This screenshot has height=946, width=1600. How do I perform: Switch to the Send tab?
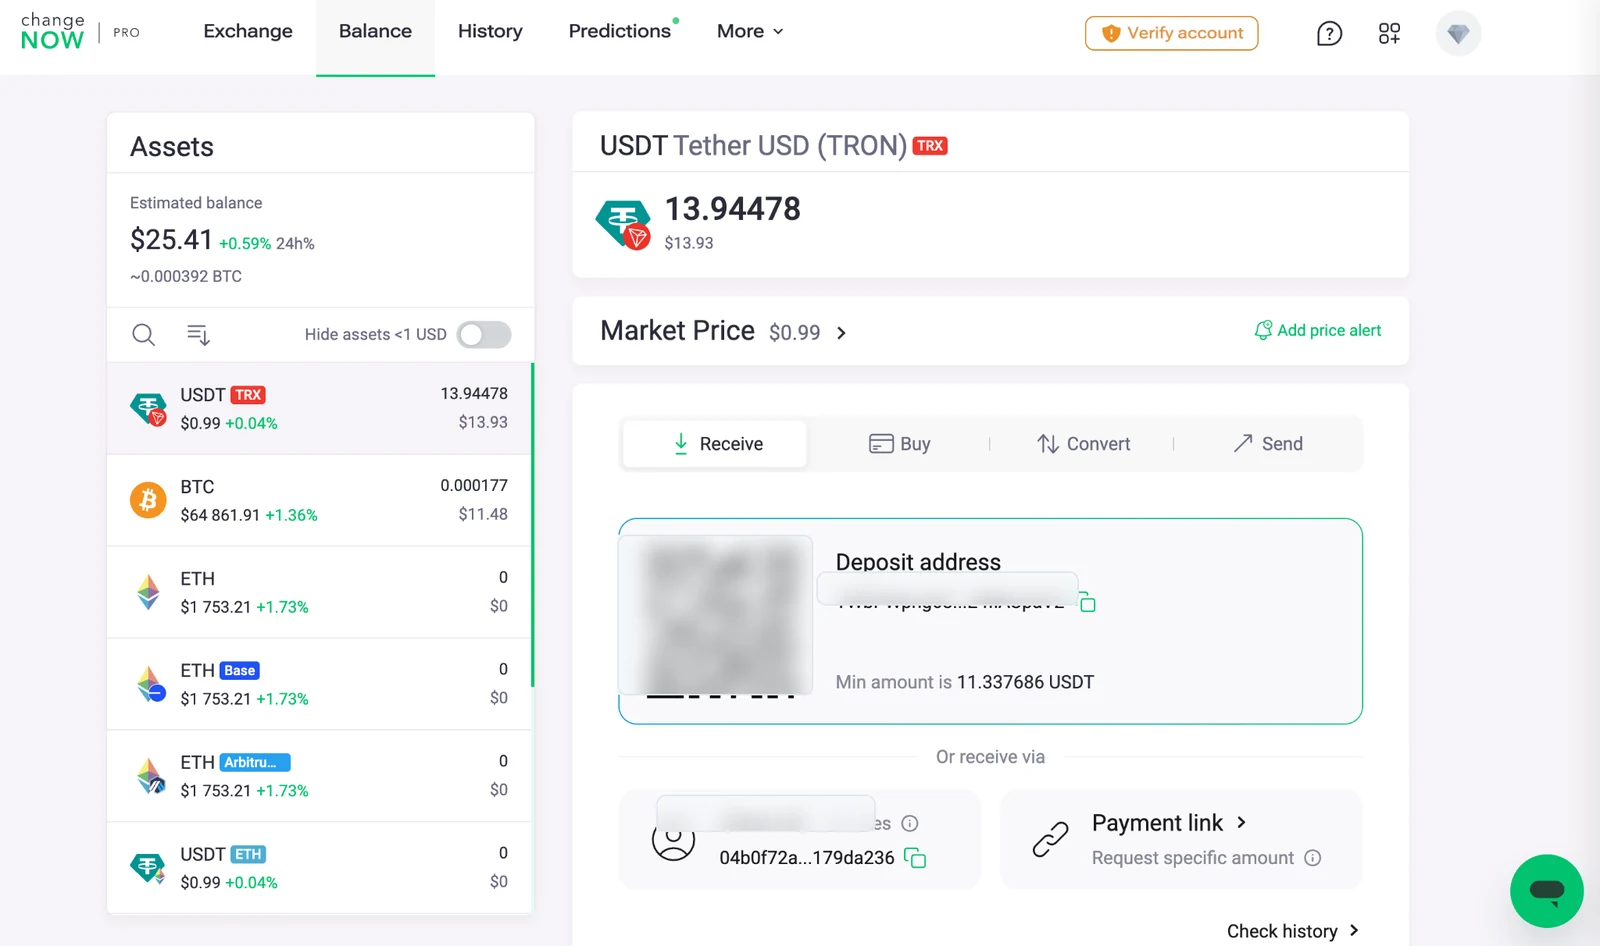[x=1268, y=444]
